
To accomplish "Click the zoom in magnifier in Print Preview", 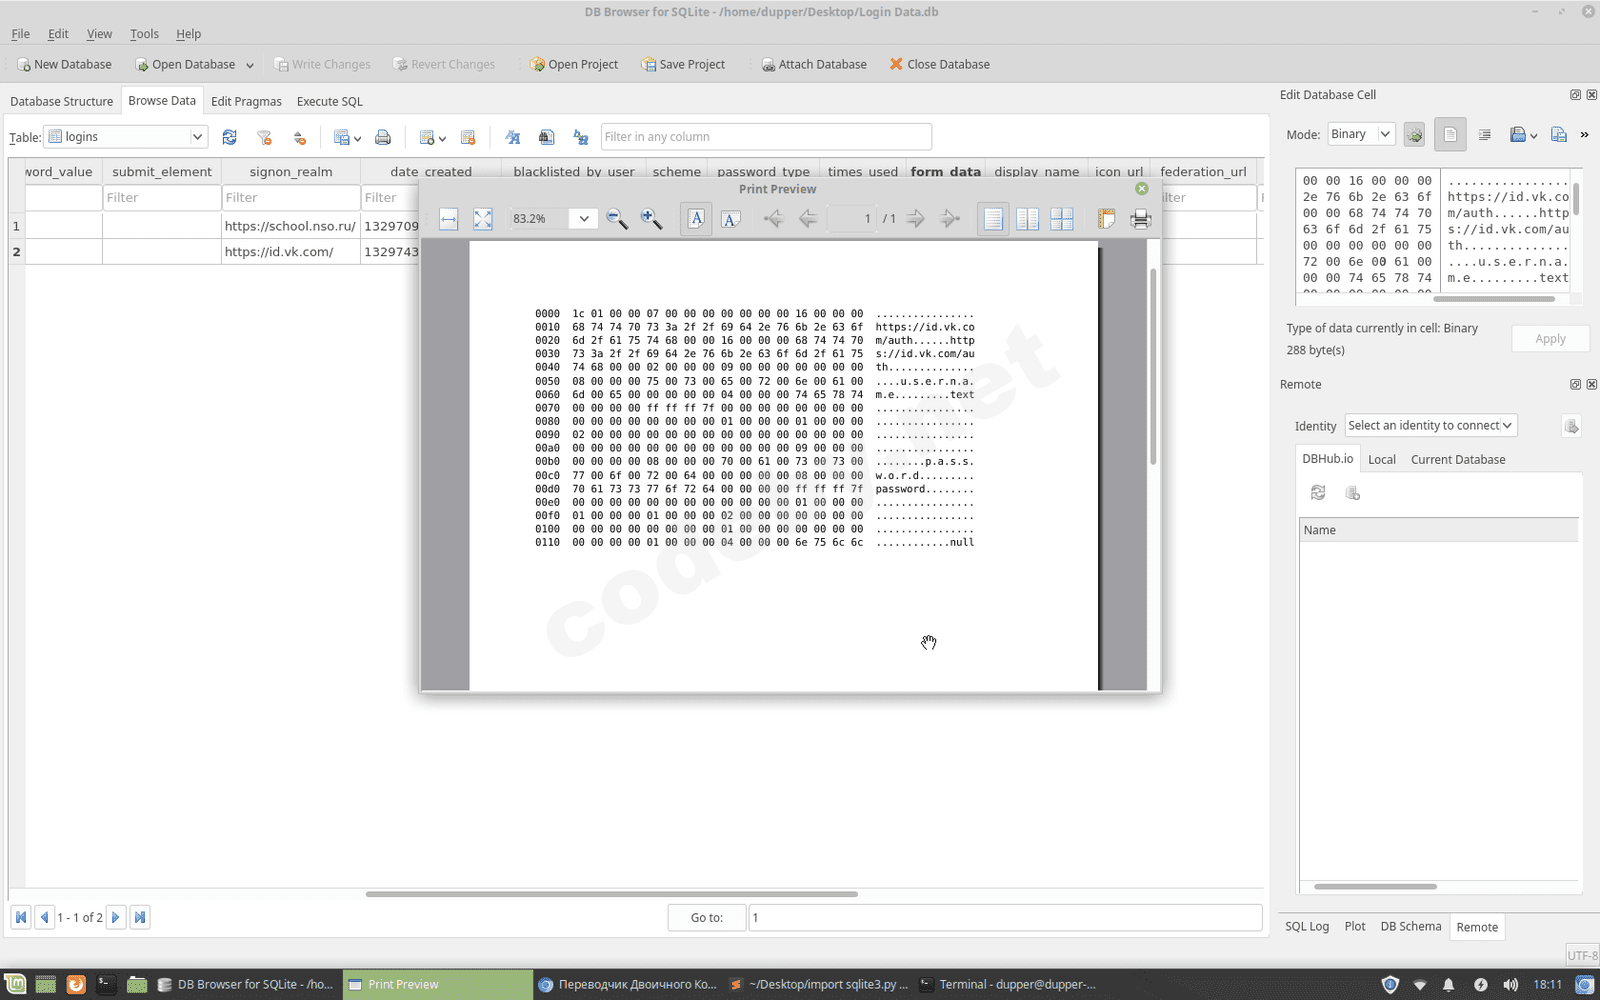I will (651, 219).
